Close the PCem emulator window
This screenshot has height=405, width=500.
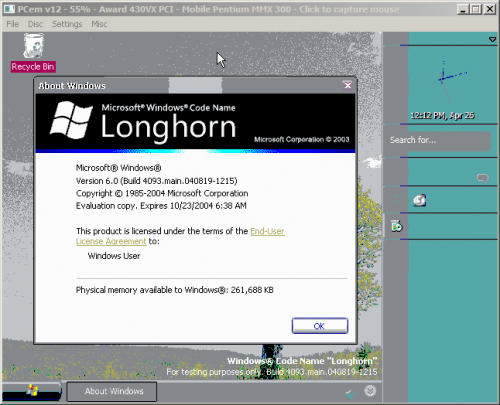[x=490, y=9]
